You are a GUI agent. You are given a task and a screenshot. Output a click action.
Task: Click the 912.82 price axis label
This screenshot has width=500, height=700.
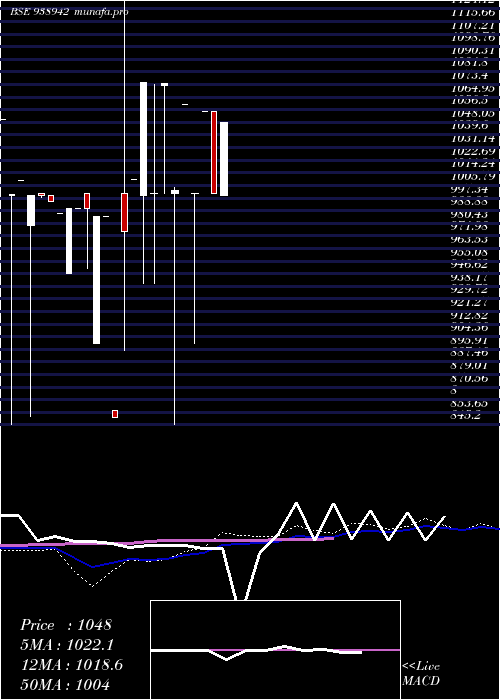(469, 315)
